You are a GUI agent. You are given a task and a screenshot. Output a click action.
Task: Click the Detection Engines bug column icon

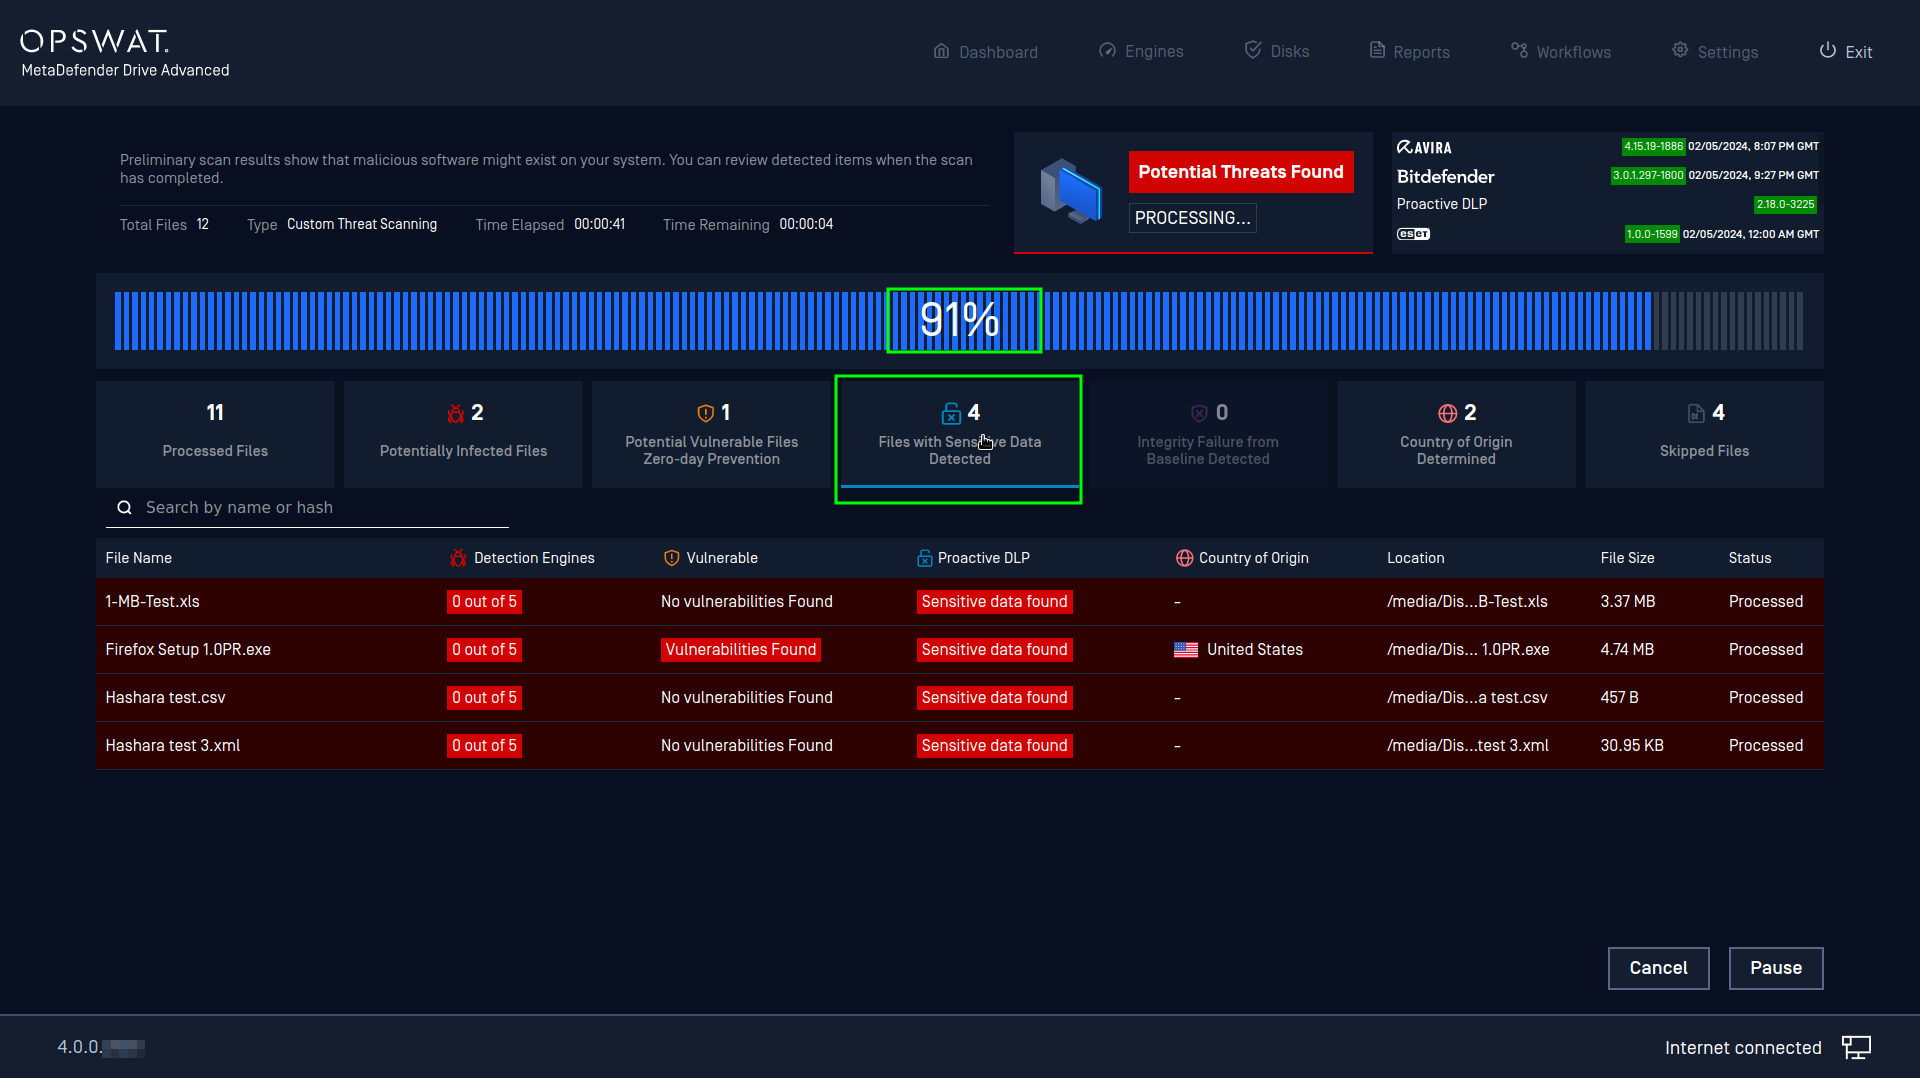[x=458, y=558]
